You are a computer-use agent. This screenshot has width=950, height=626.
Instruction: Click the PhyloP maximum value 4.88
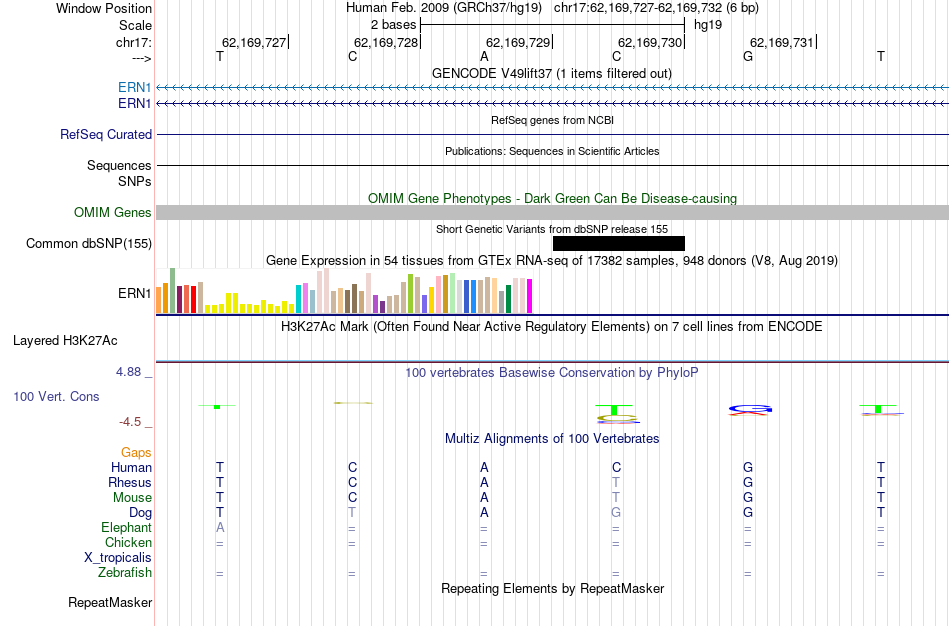[x=128, y=372]
